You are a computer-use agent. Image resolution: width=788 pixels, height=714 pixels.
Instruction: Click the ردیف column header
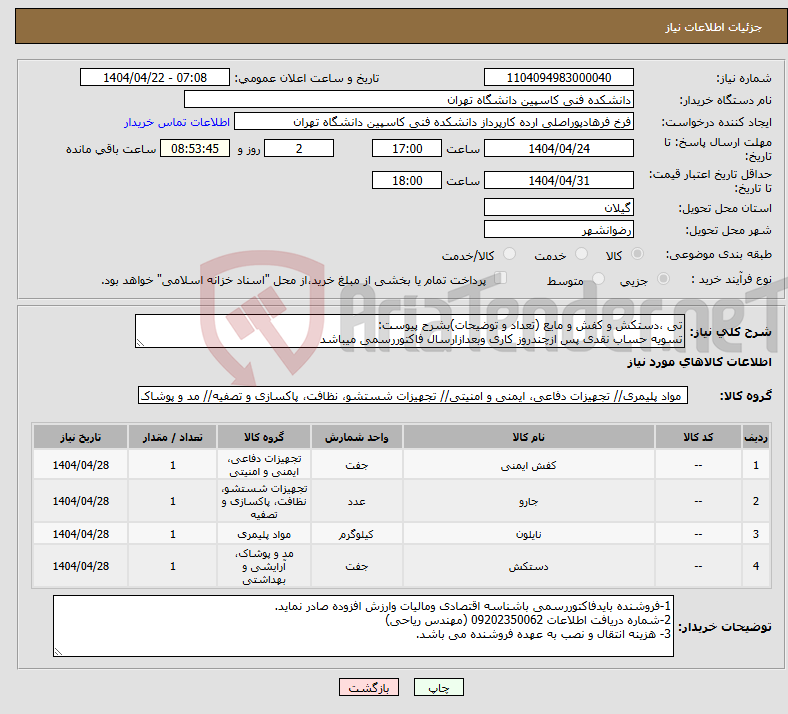(x=755, y=437)
